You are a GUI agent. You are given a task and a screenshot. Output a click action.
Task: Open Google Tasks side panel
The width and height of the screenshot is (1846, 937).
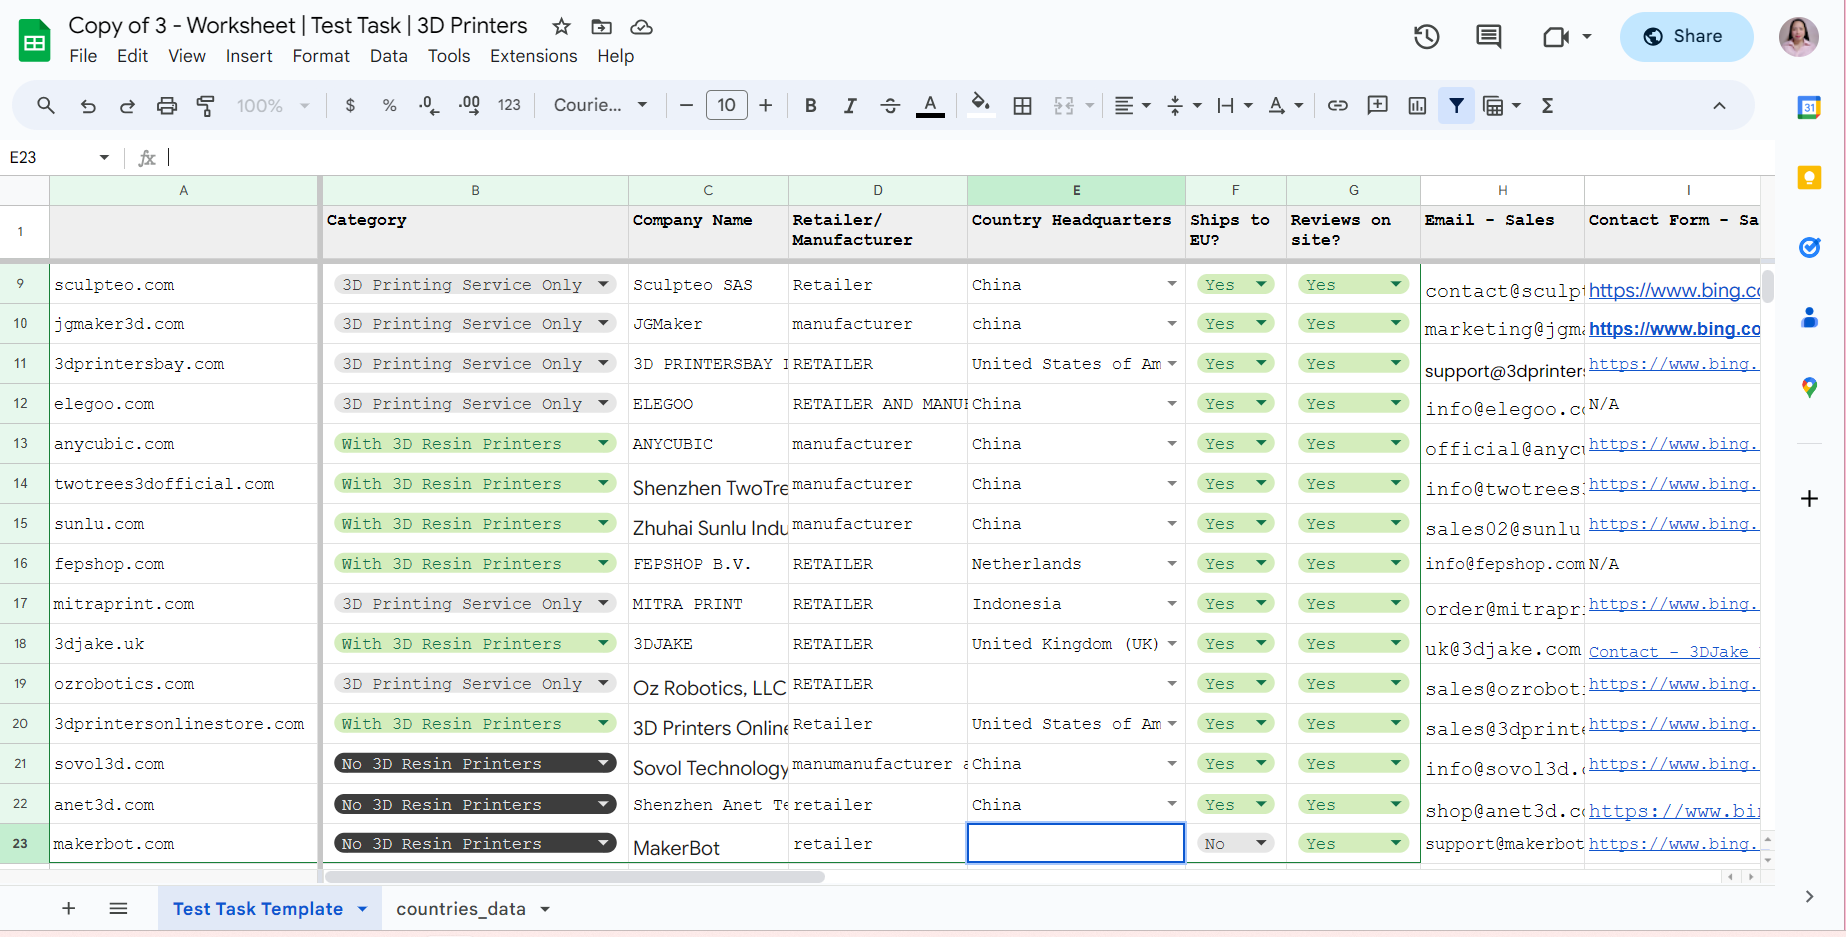click(1809, 247)
